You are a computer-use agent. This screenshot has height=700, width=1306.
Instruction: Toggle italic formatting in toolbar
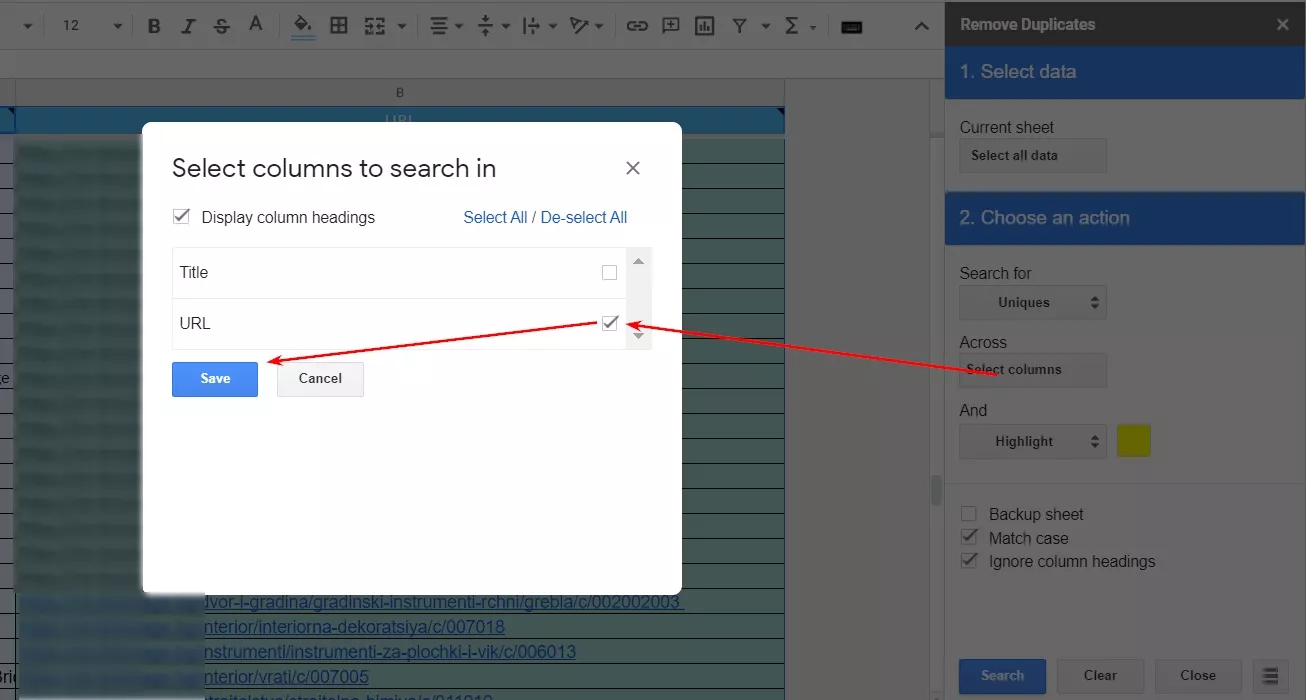(188, 26)
